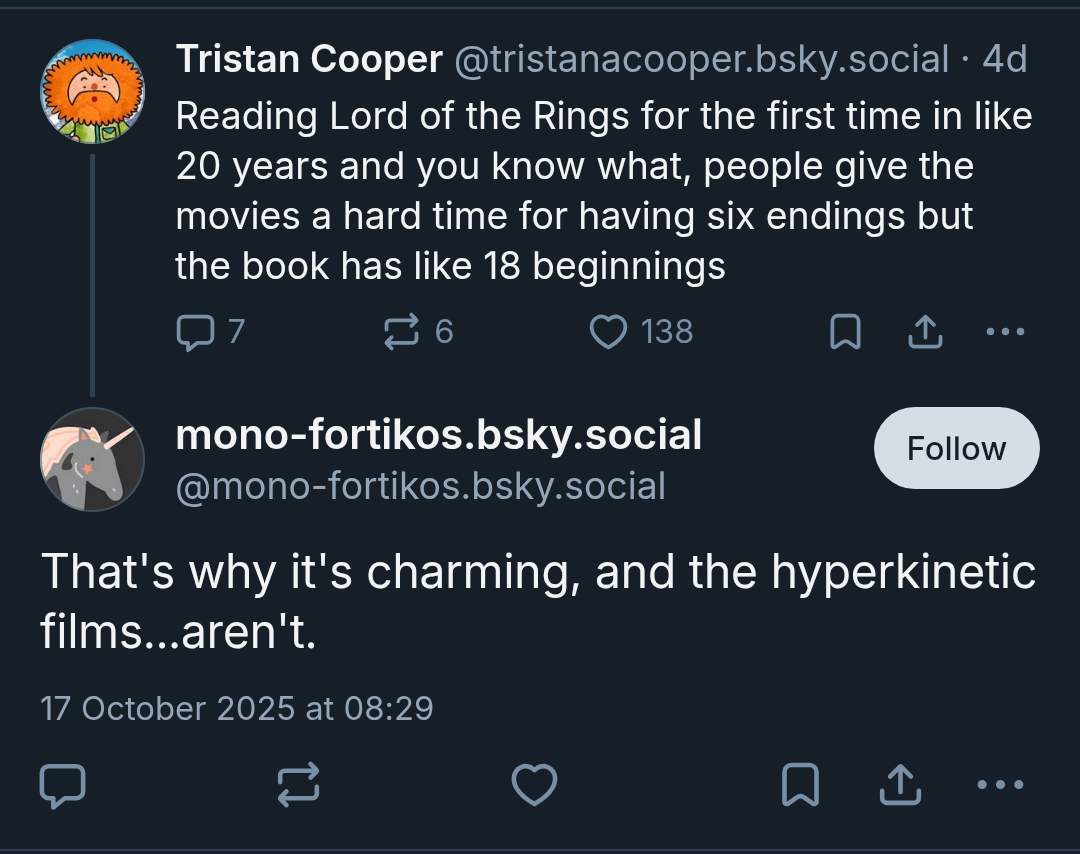The image size is (1080, 854).
Task: Like Tristan Cooper's post with 138 likes
Action: click(x=641, y=332)
